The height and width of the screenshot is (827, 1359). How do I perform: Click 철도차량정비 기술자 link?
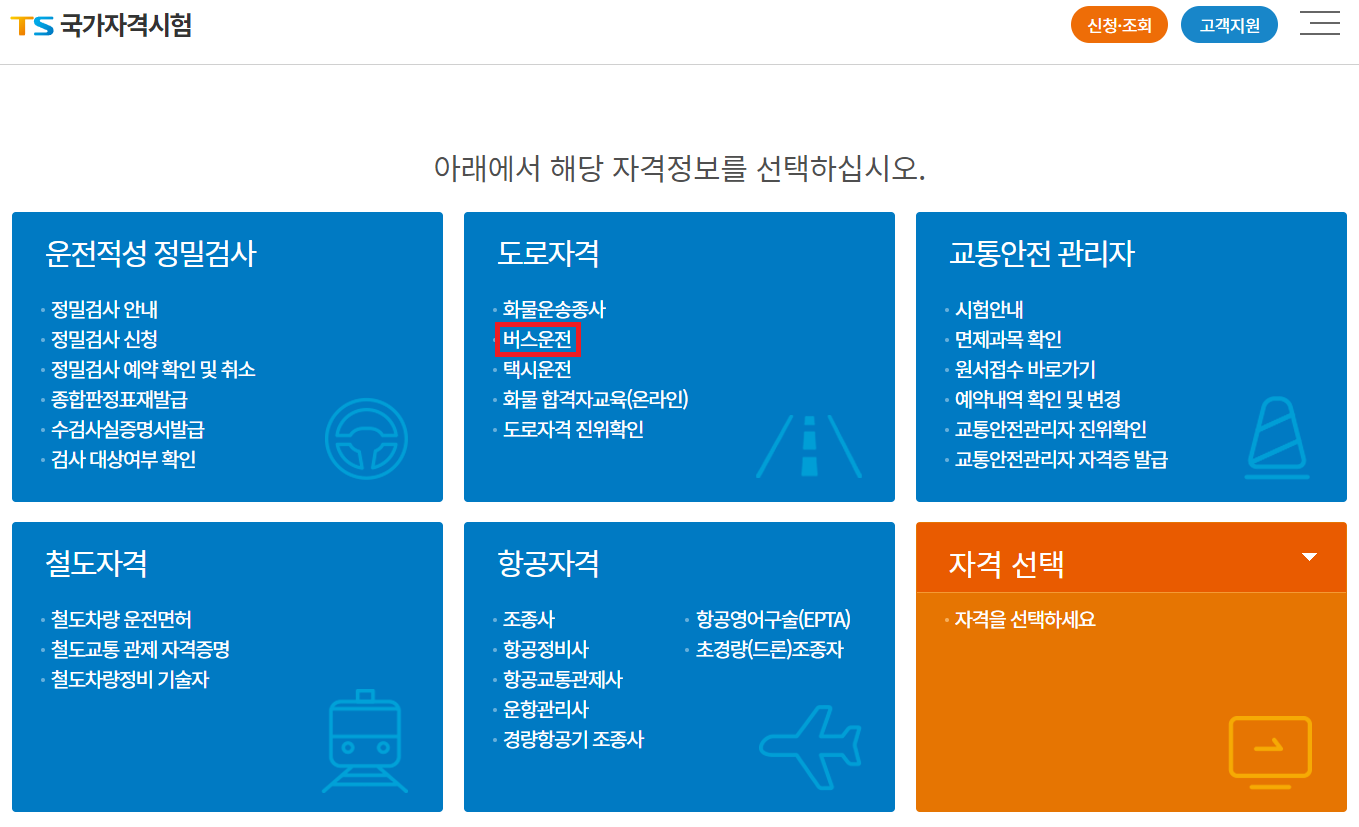(130, 680)
